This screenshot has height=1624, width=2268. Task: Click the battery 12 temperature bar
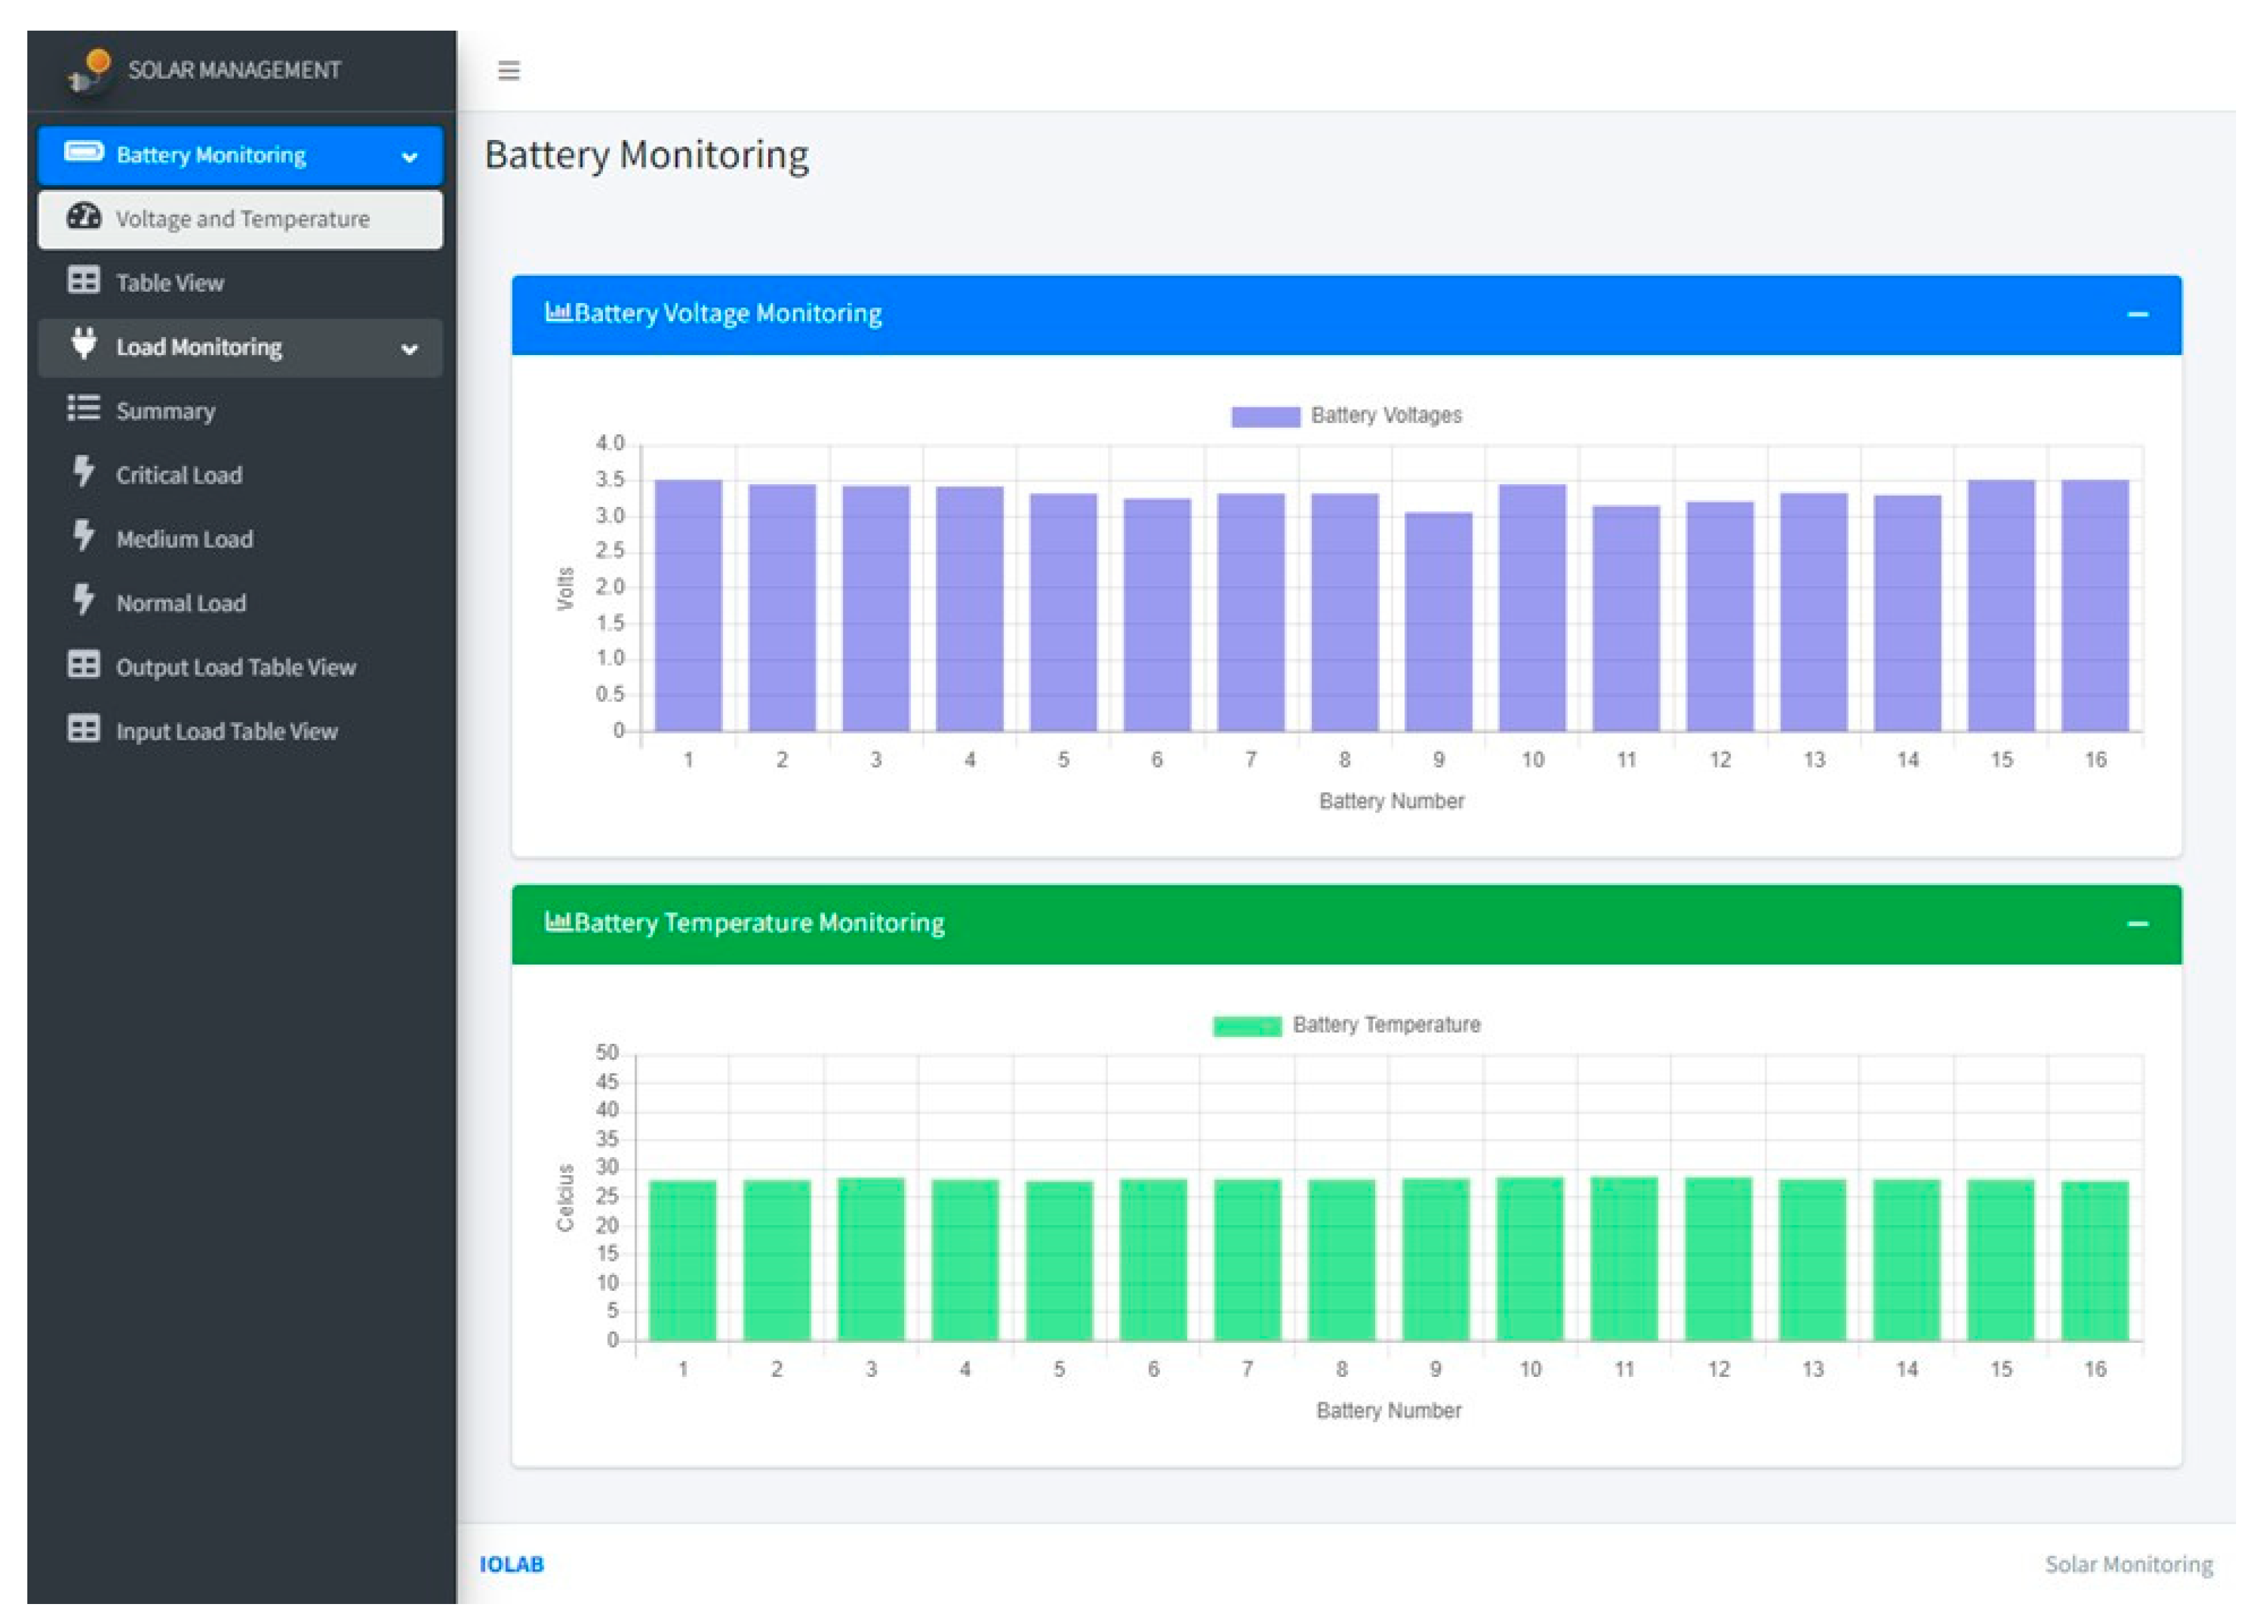[1718, 1259]
